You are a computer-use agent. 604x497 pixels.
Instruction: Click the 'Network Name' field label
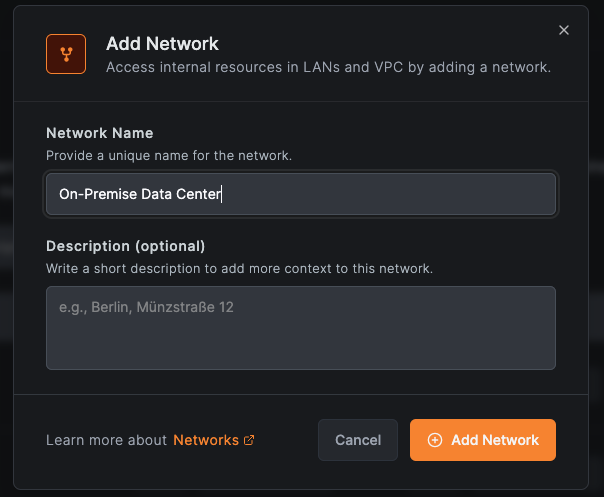click(99, 133)
